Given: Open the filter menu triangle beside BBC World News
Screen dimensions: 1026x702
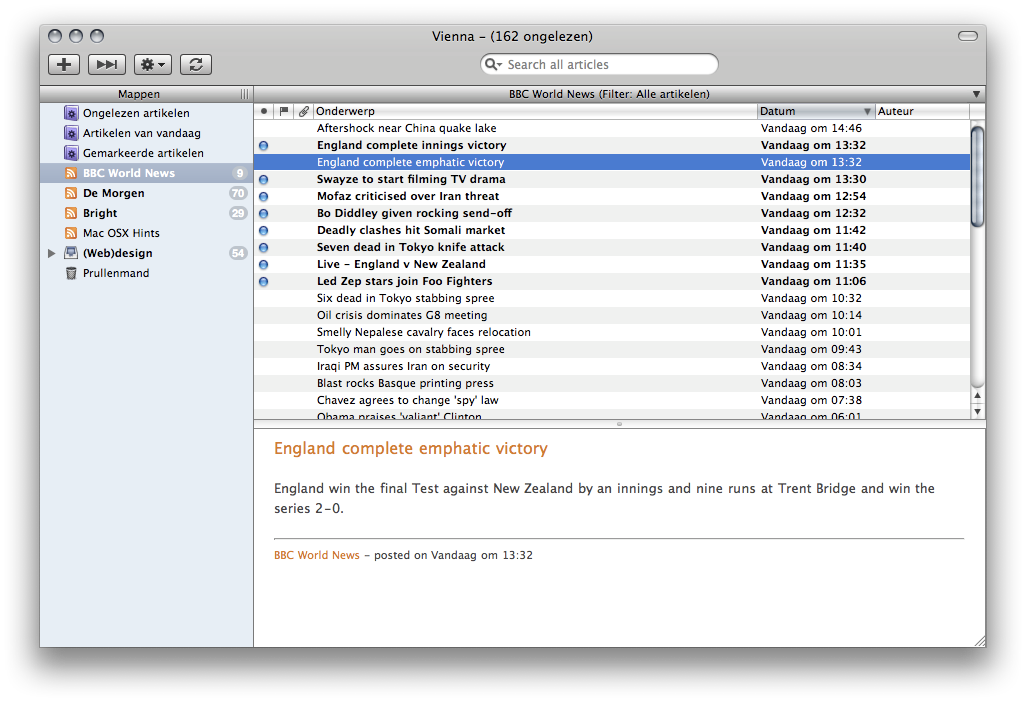Looking at the screenshot, I should coord(976,94).
